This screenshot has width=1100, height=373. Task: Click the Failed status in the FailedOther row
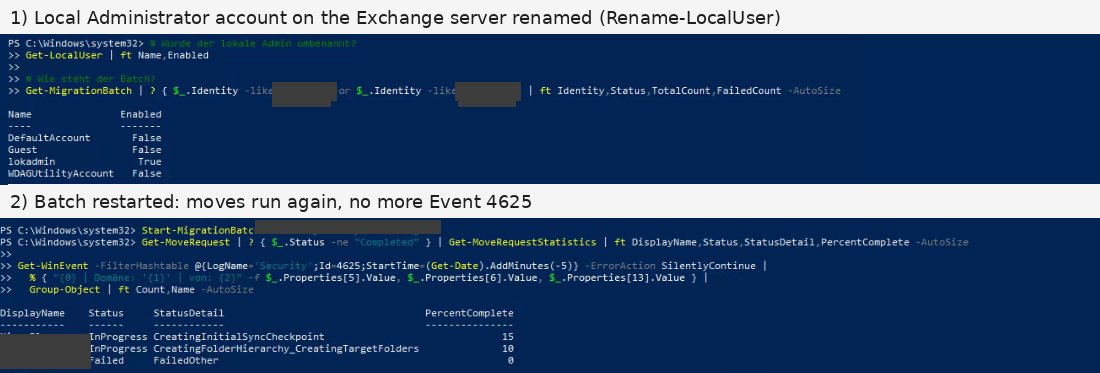[106, 361]
